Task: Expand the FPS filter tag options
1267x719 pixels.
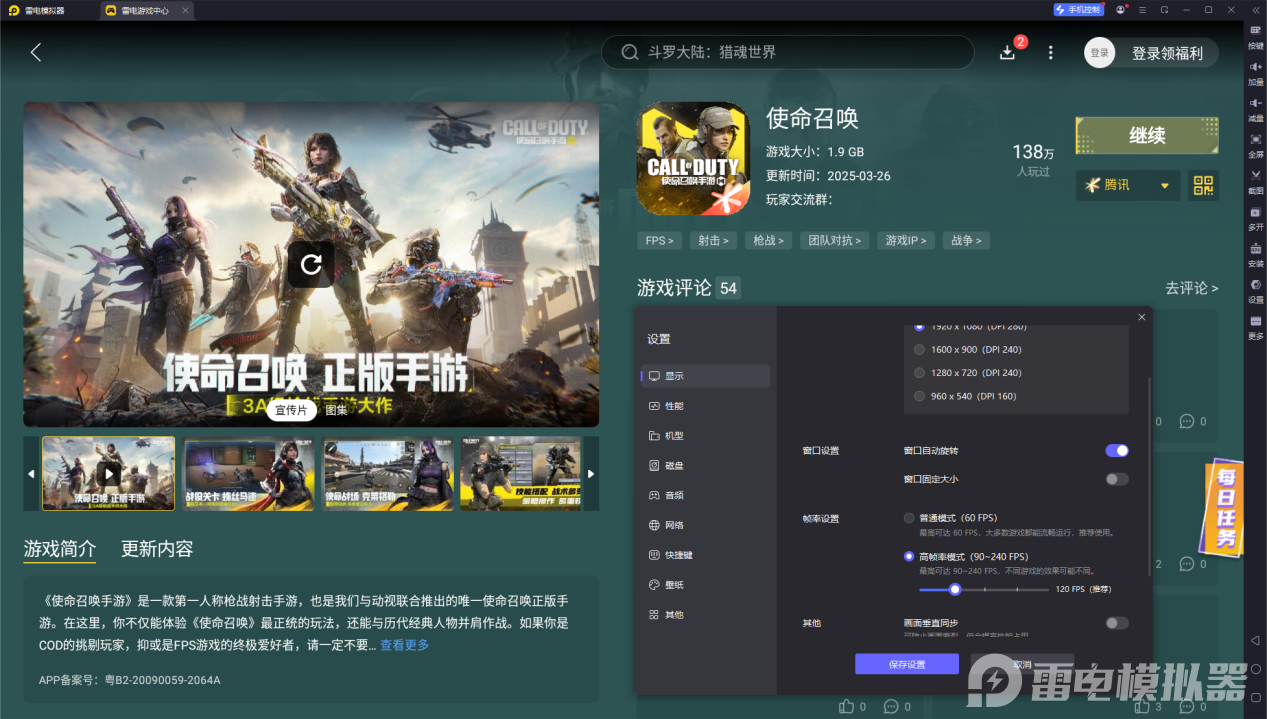Action: click(659, 240)
